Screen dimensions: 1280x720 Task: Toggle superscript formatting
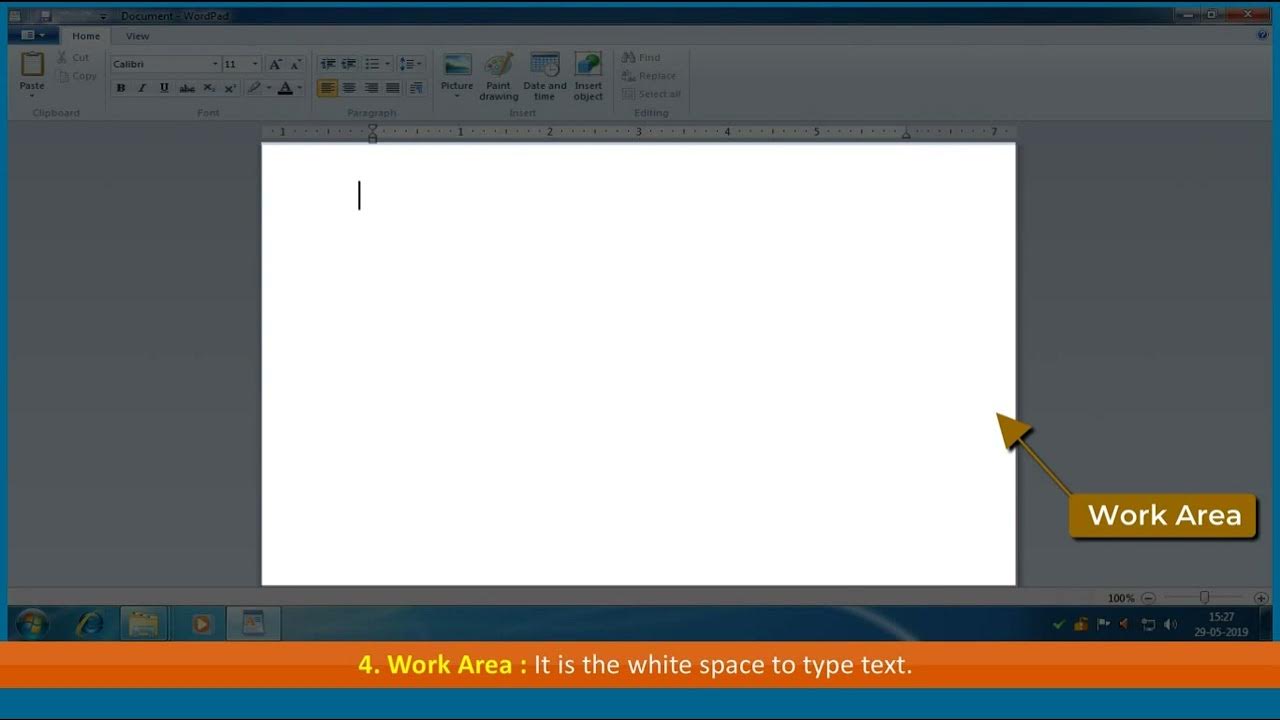click(x=230, y=88)
